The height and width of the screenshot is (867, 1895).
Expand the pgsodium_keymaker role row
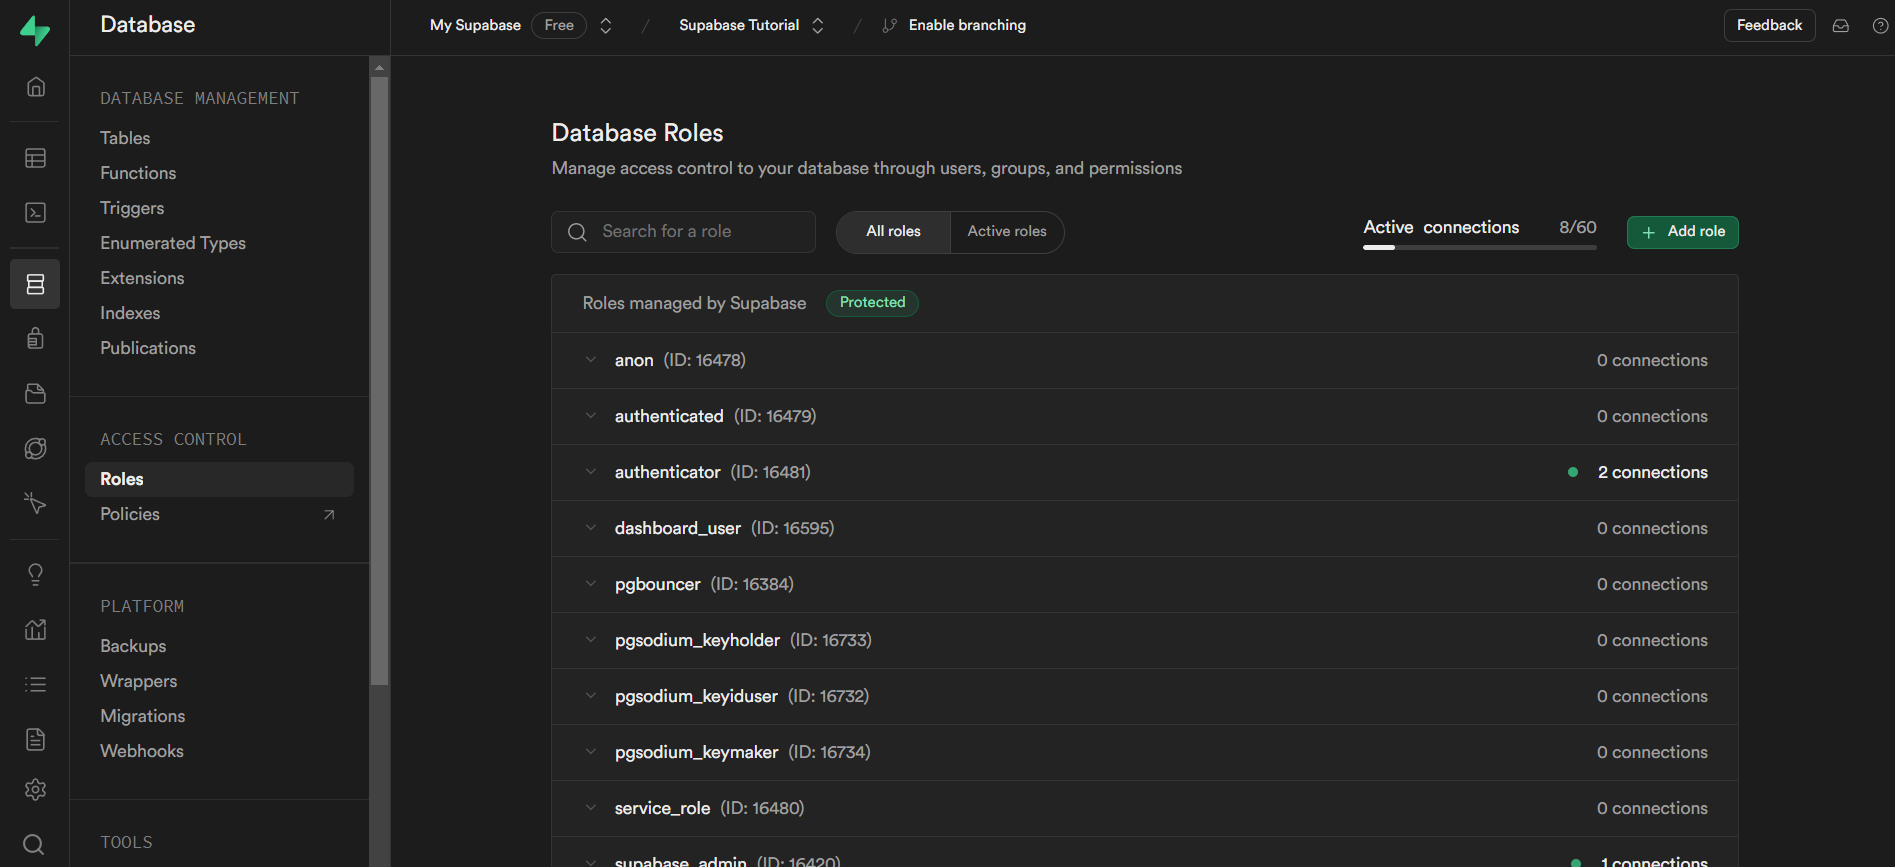(x=1145, y=752)
